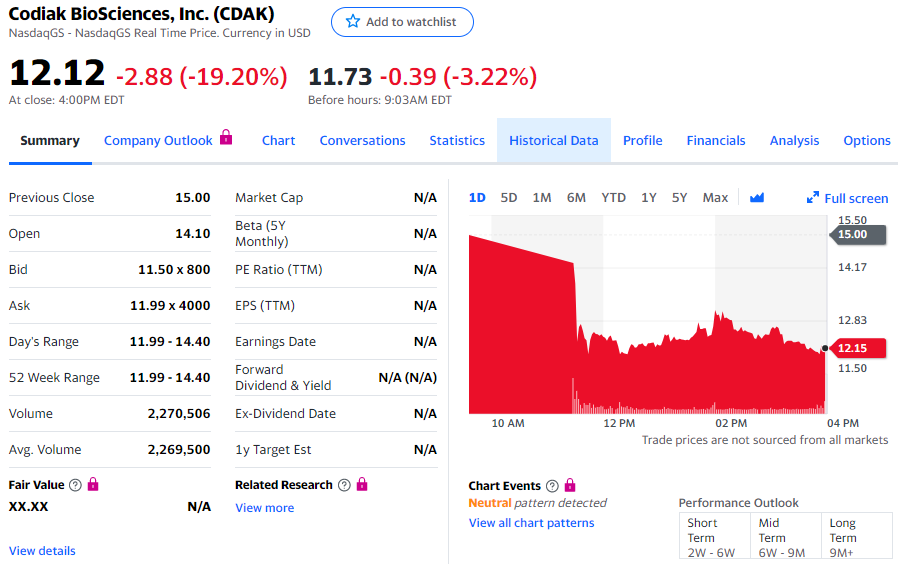This screenshot has height=564, width=898.
Task: Click the Short Term performance outlook cell
Action: 715,538
